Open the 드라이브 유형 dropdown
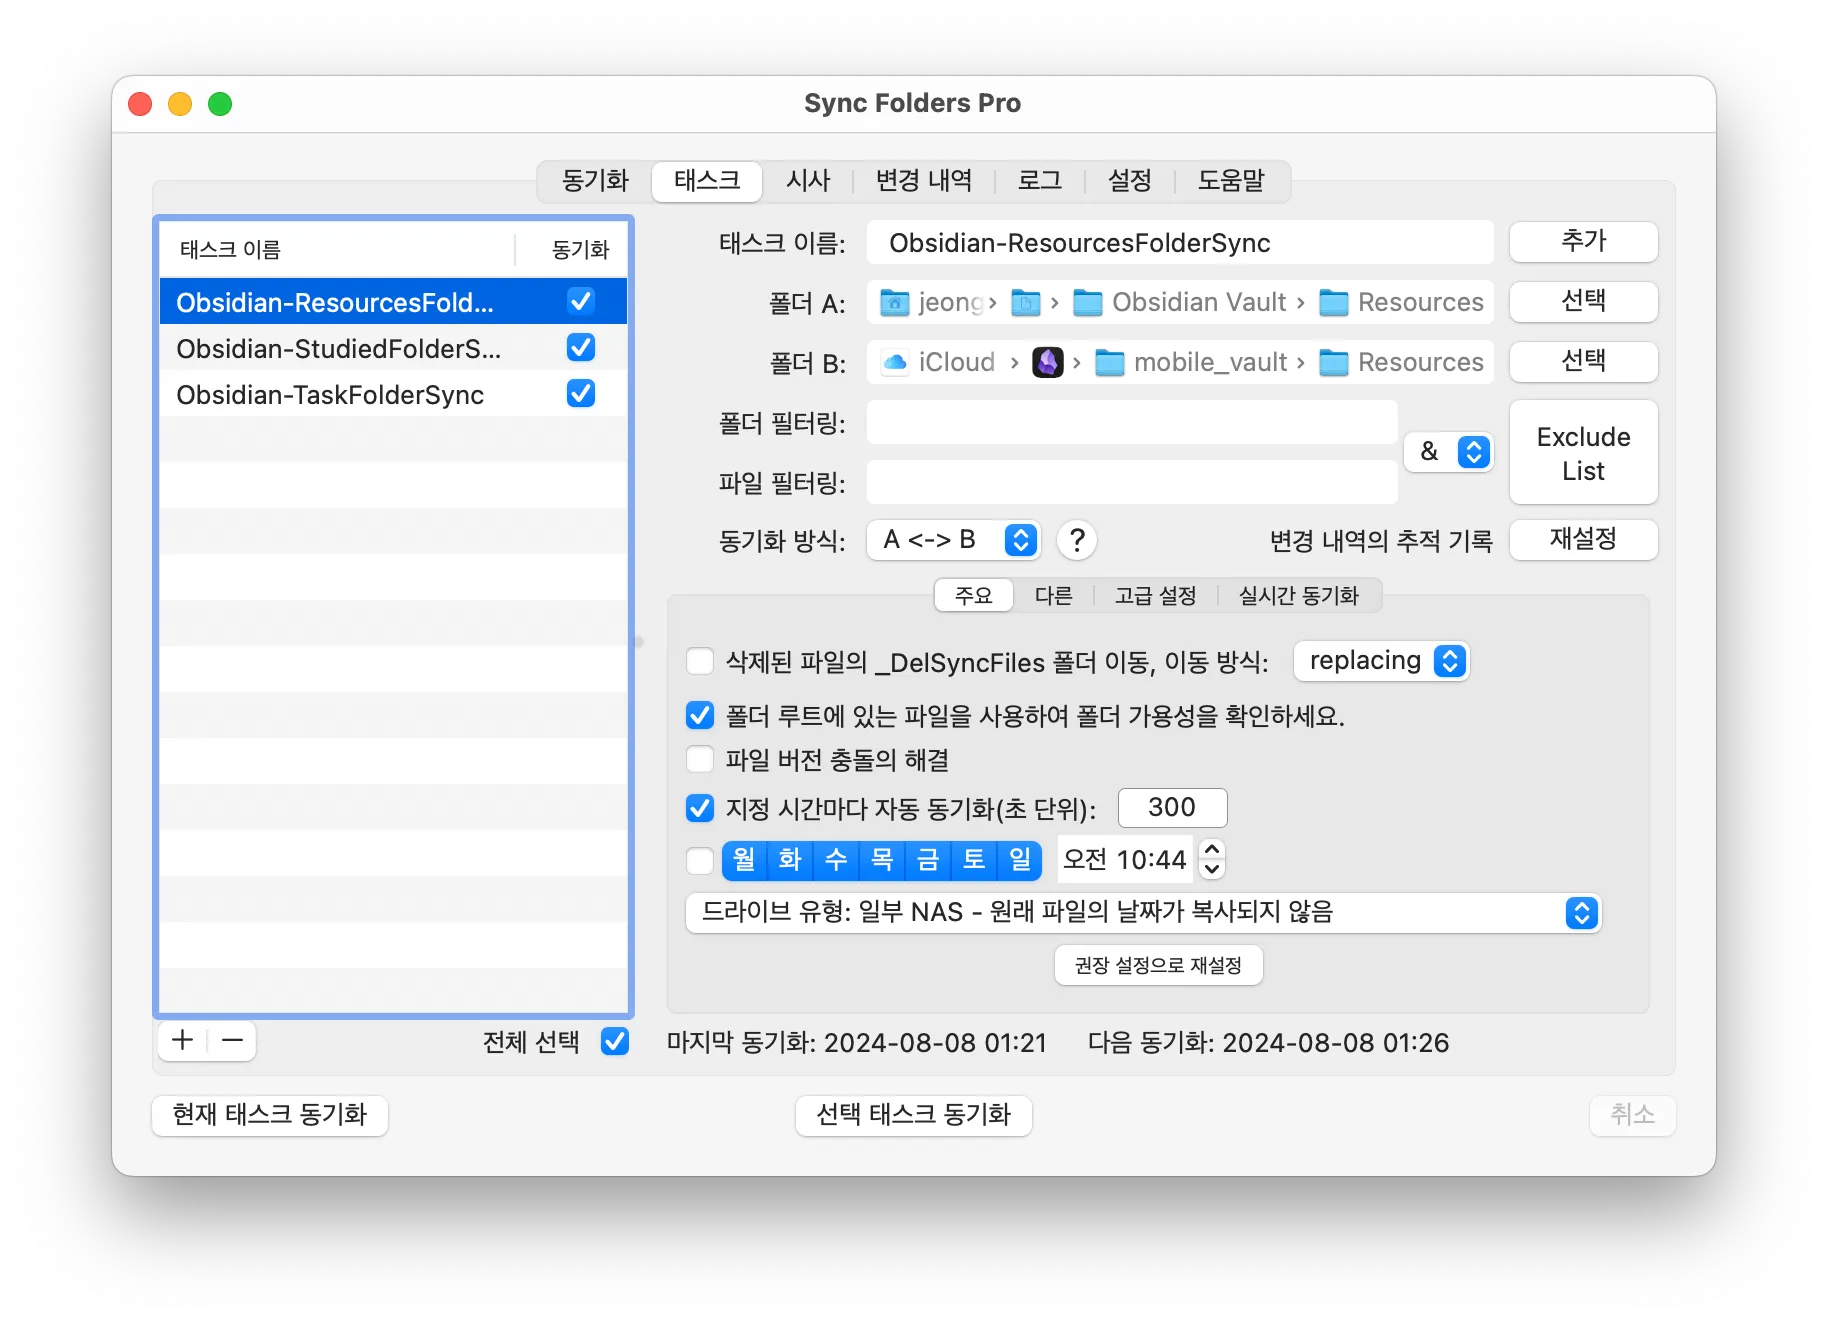The width and height of the screenshot is (1828, 1324). coord(1143,912)
